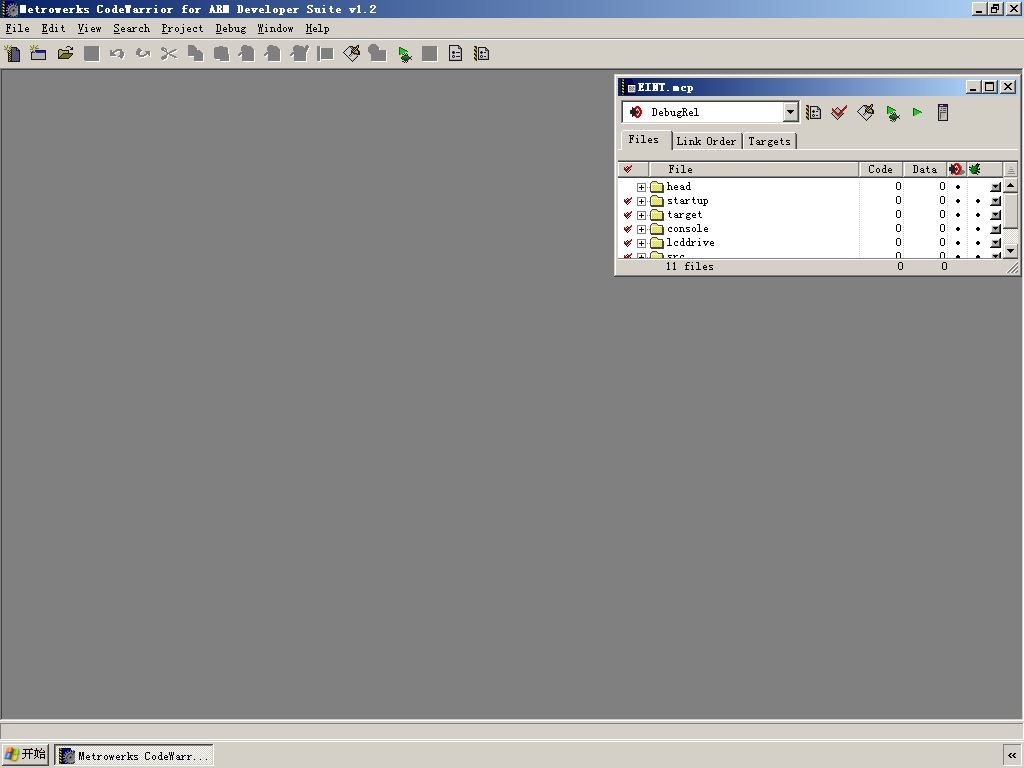Click the column-order button above the file-list scrollbar
The image size is (1024, 768).
point(1010,170)
